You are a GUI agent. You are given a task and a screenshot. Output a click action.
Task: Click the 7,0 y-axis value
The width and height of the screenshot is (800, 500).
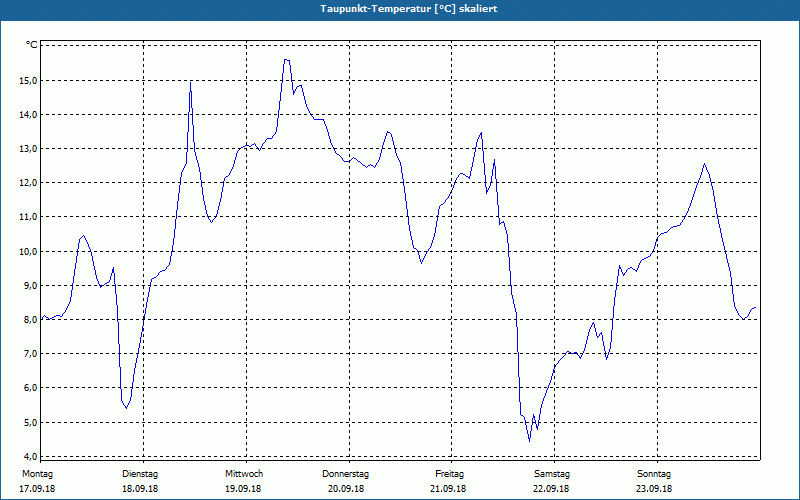31,354
